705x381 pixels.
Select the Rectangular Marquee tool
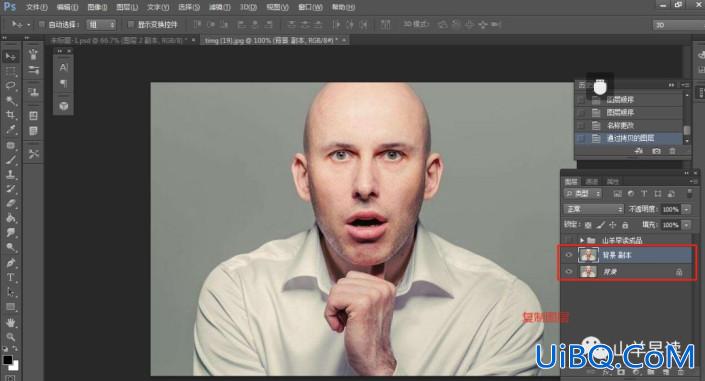[10, 71]
